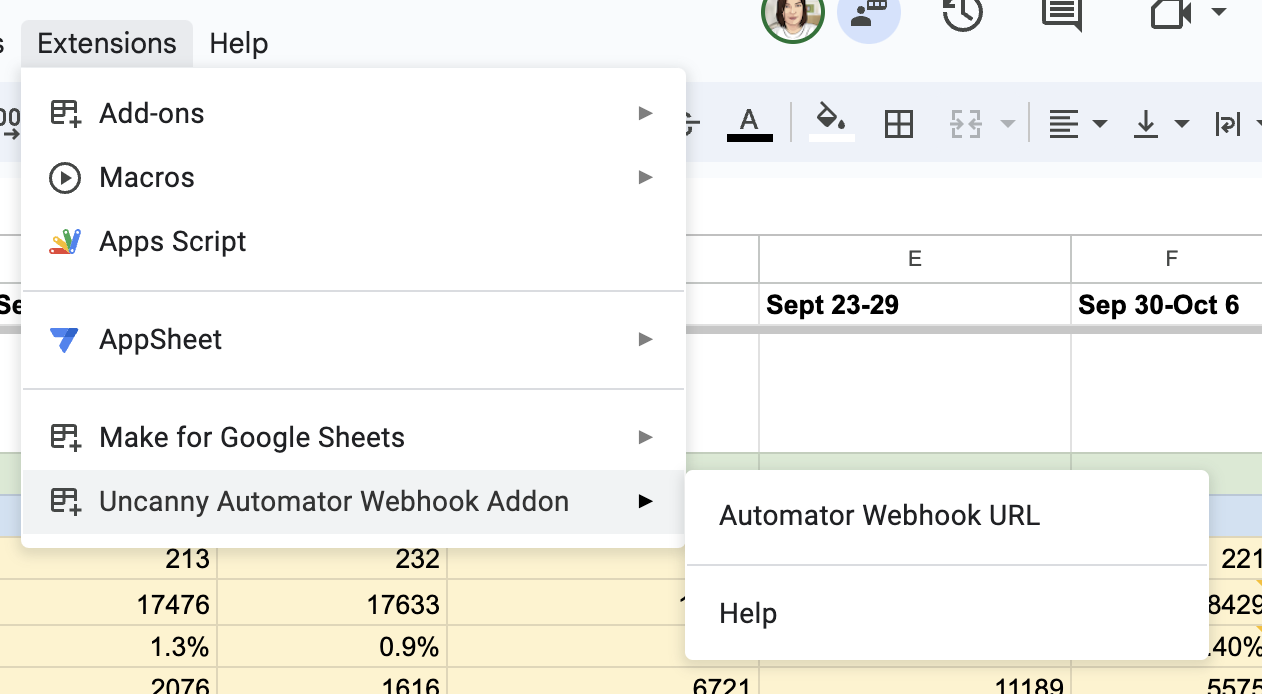The image size is (1262, 694).
Task: Select the fill color paint bucket
Action: [x=831, y=121]
